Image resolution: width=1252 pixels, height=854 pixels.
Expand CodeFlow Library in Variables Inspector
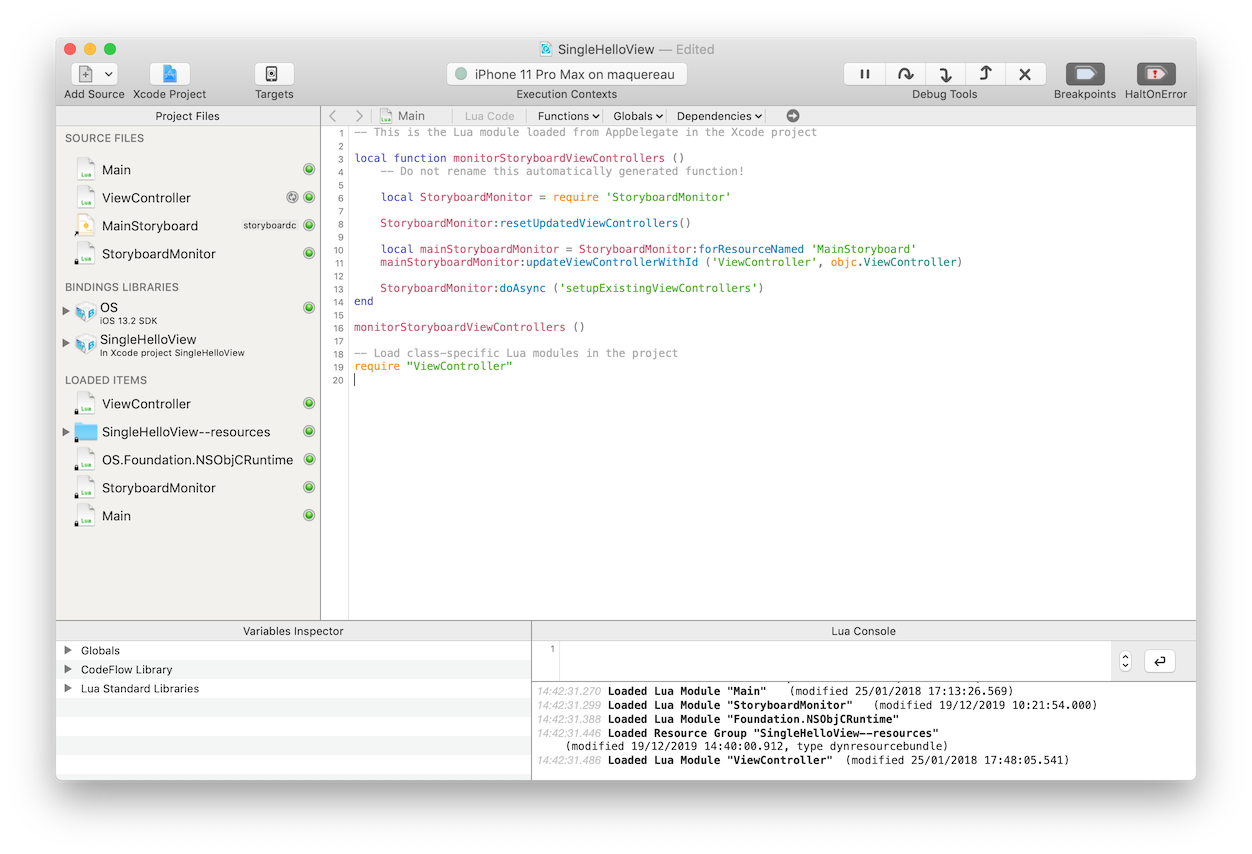pyautogui.click(x=68, y=669)
